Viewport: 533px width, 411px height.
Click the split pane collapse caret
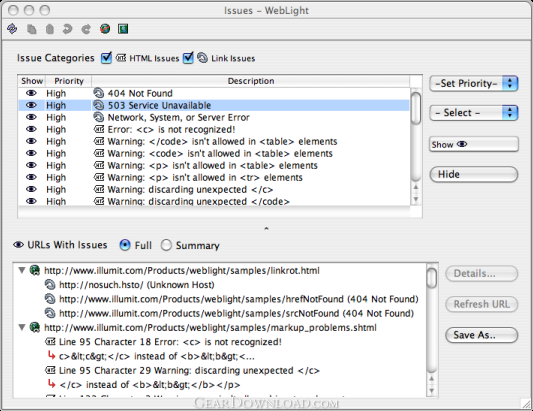click(266, 228)
